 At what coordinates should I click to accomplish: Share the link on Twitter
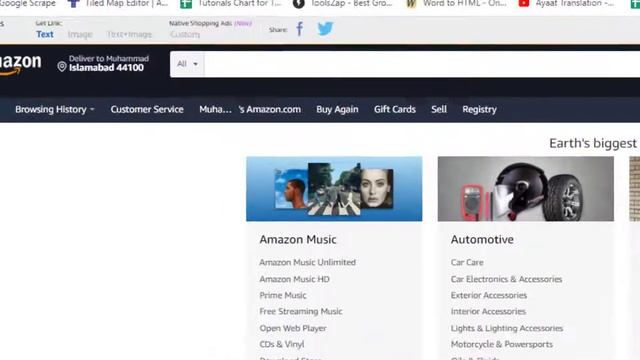[325, 29]
